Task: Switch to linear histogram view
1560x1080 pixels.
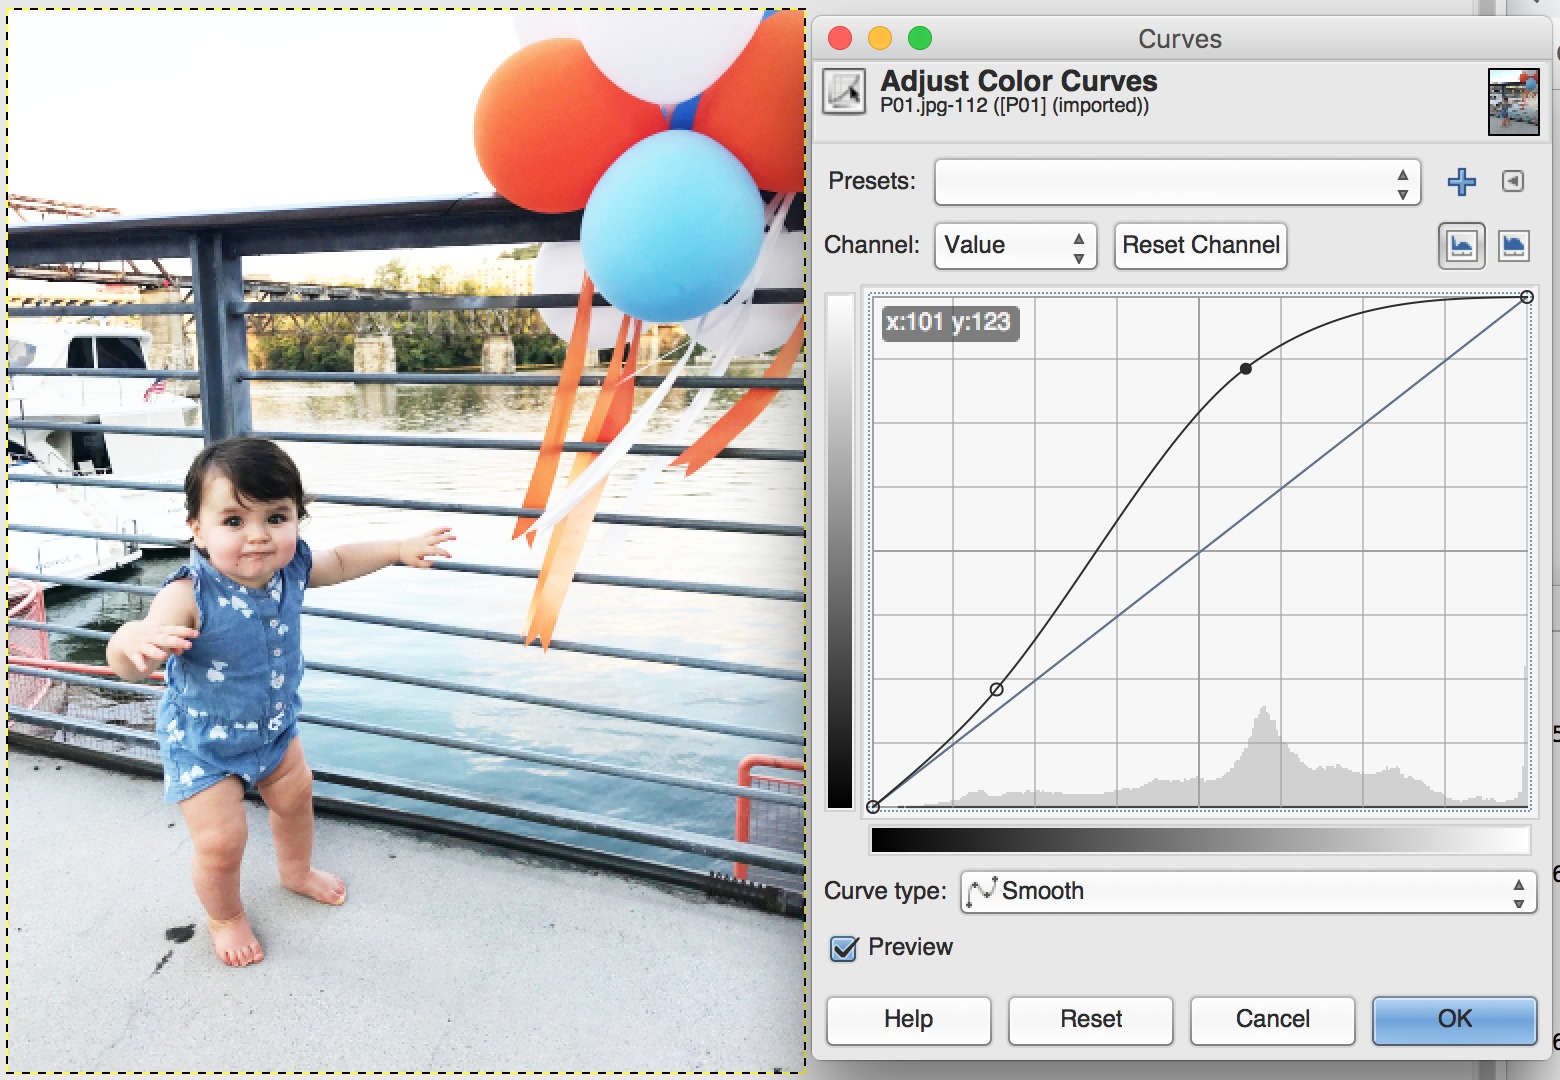Action: (x=1461, y=246)
